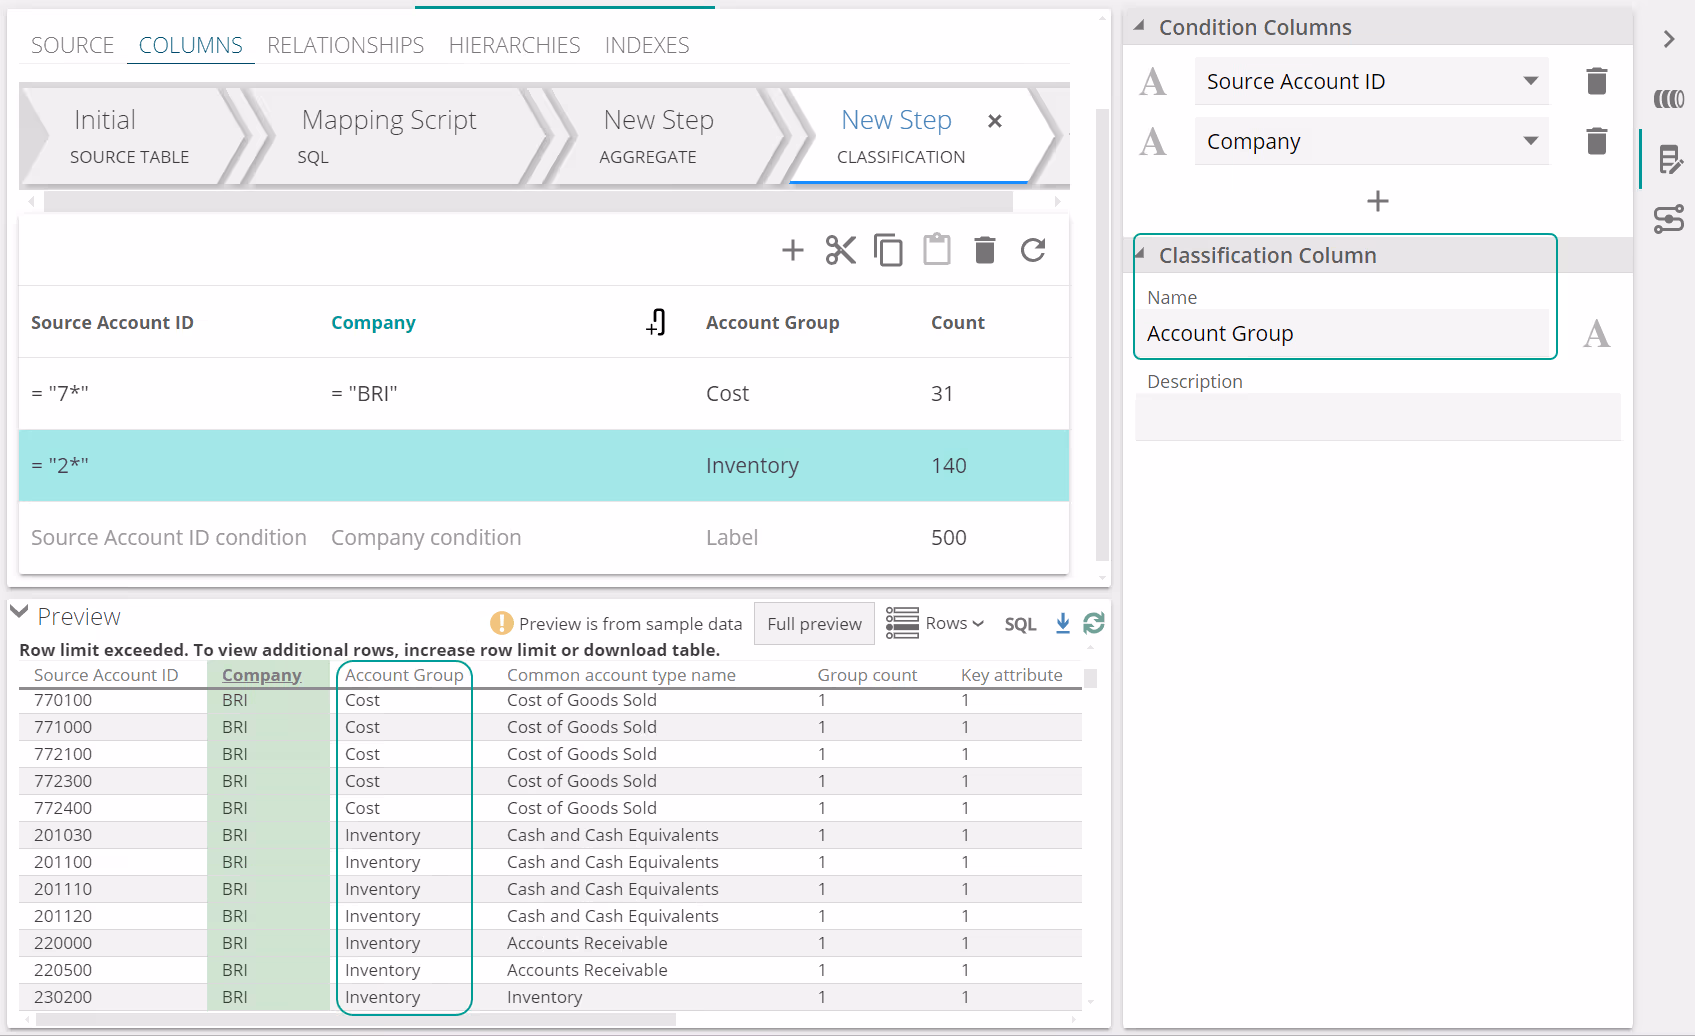This screenshot has height=1036, width=1695.
Task: Collapse the Preview section
Action: pyautogui.click(x=19, y=612)
